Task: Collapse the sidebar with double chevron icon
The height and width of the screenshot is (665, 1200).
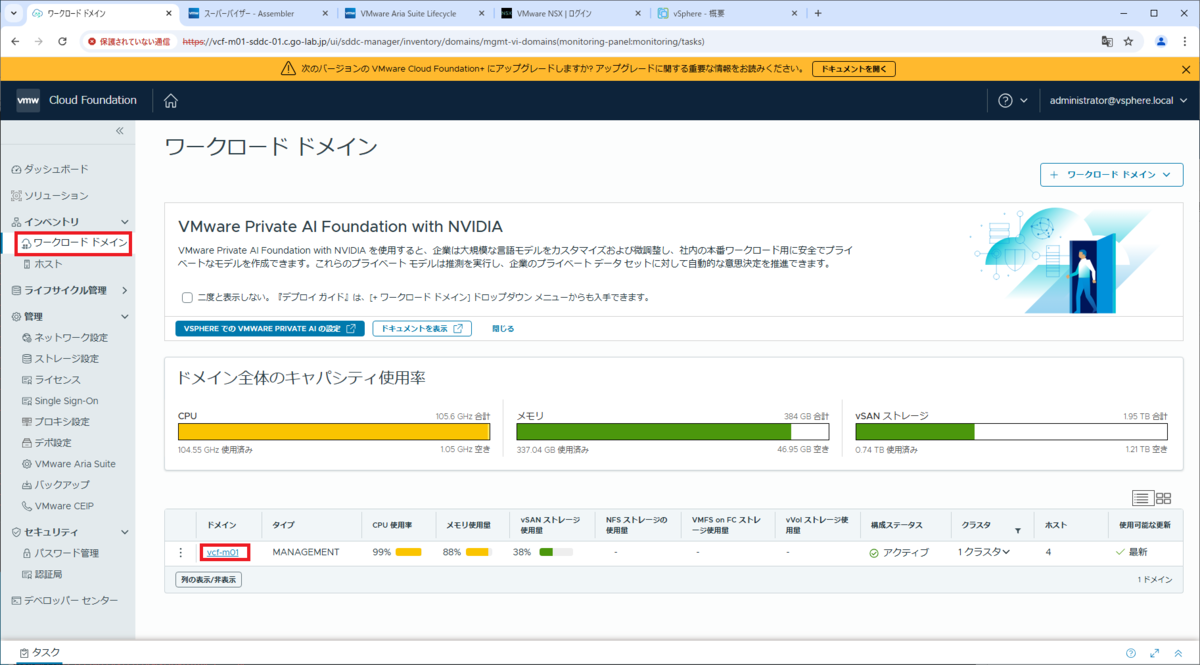Action: [119, 131]
